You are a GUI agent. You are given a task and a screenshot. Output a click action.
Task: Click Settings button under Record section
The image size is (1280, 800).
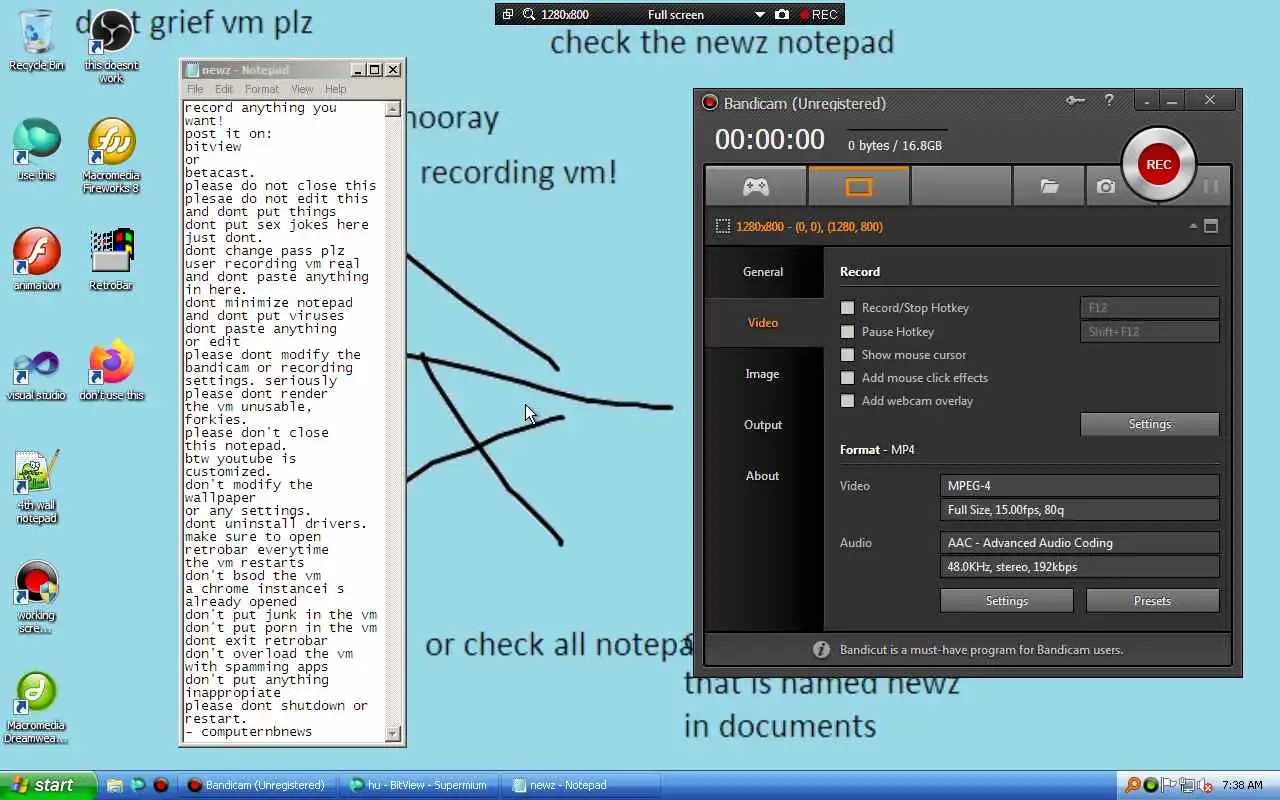click(1150, 424)
